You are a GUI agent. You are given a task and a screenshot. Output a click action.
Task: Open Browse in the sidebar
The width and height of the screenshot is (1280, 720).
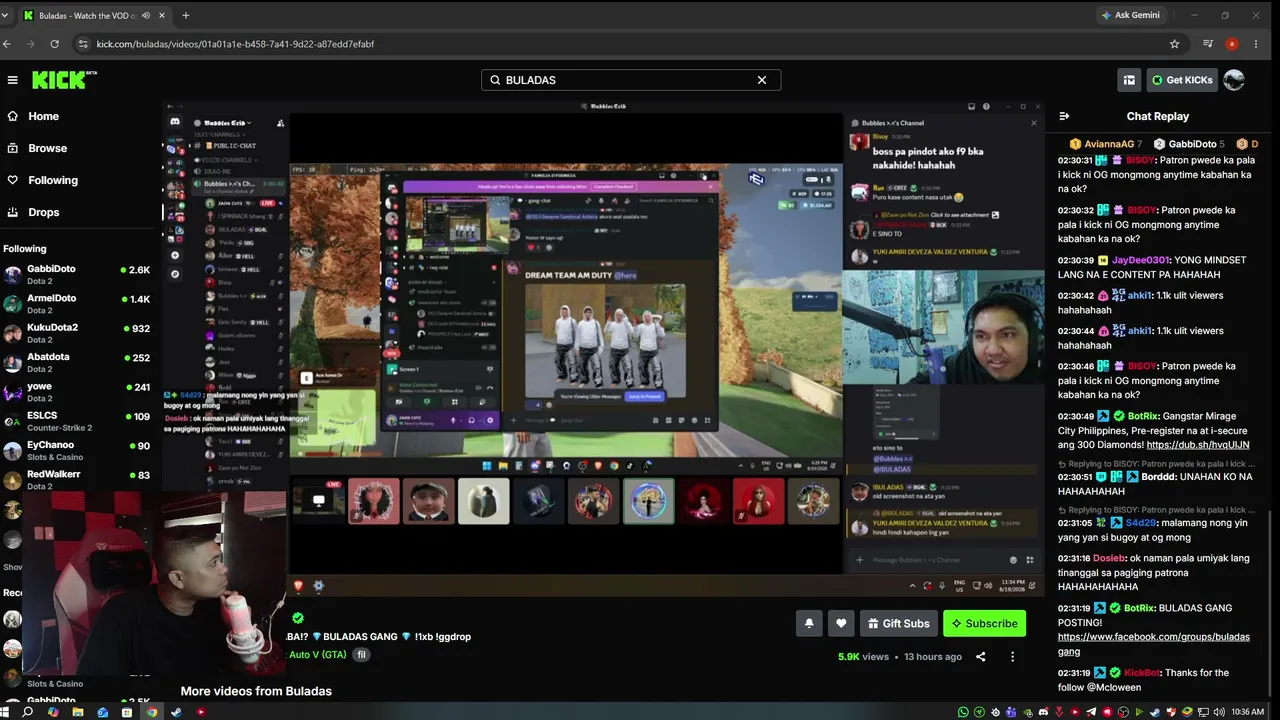click(47, 148)
